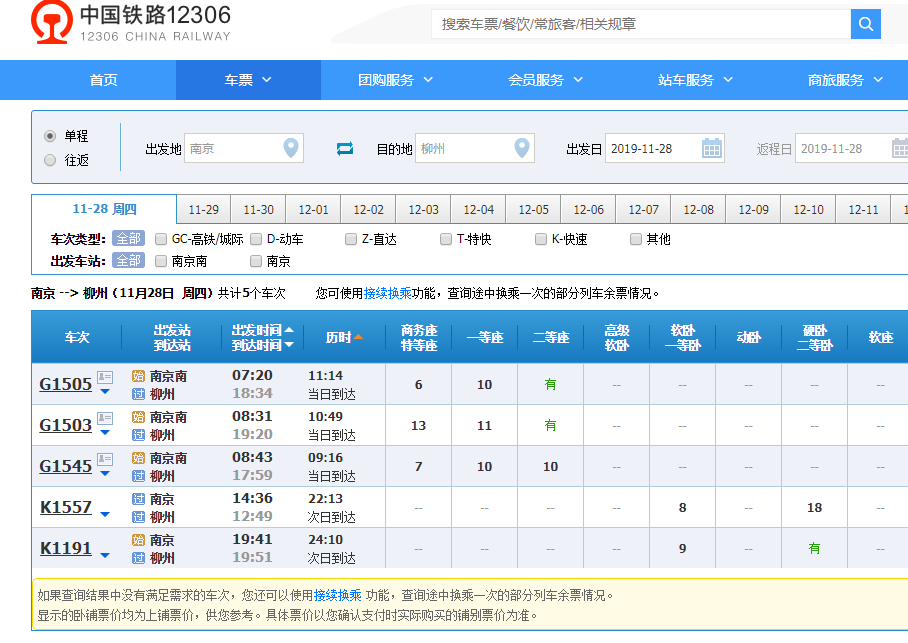
Task: Open train K1557 details link
Action: point(65,507)
